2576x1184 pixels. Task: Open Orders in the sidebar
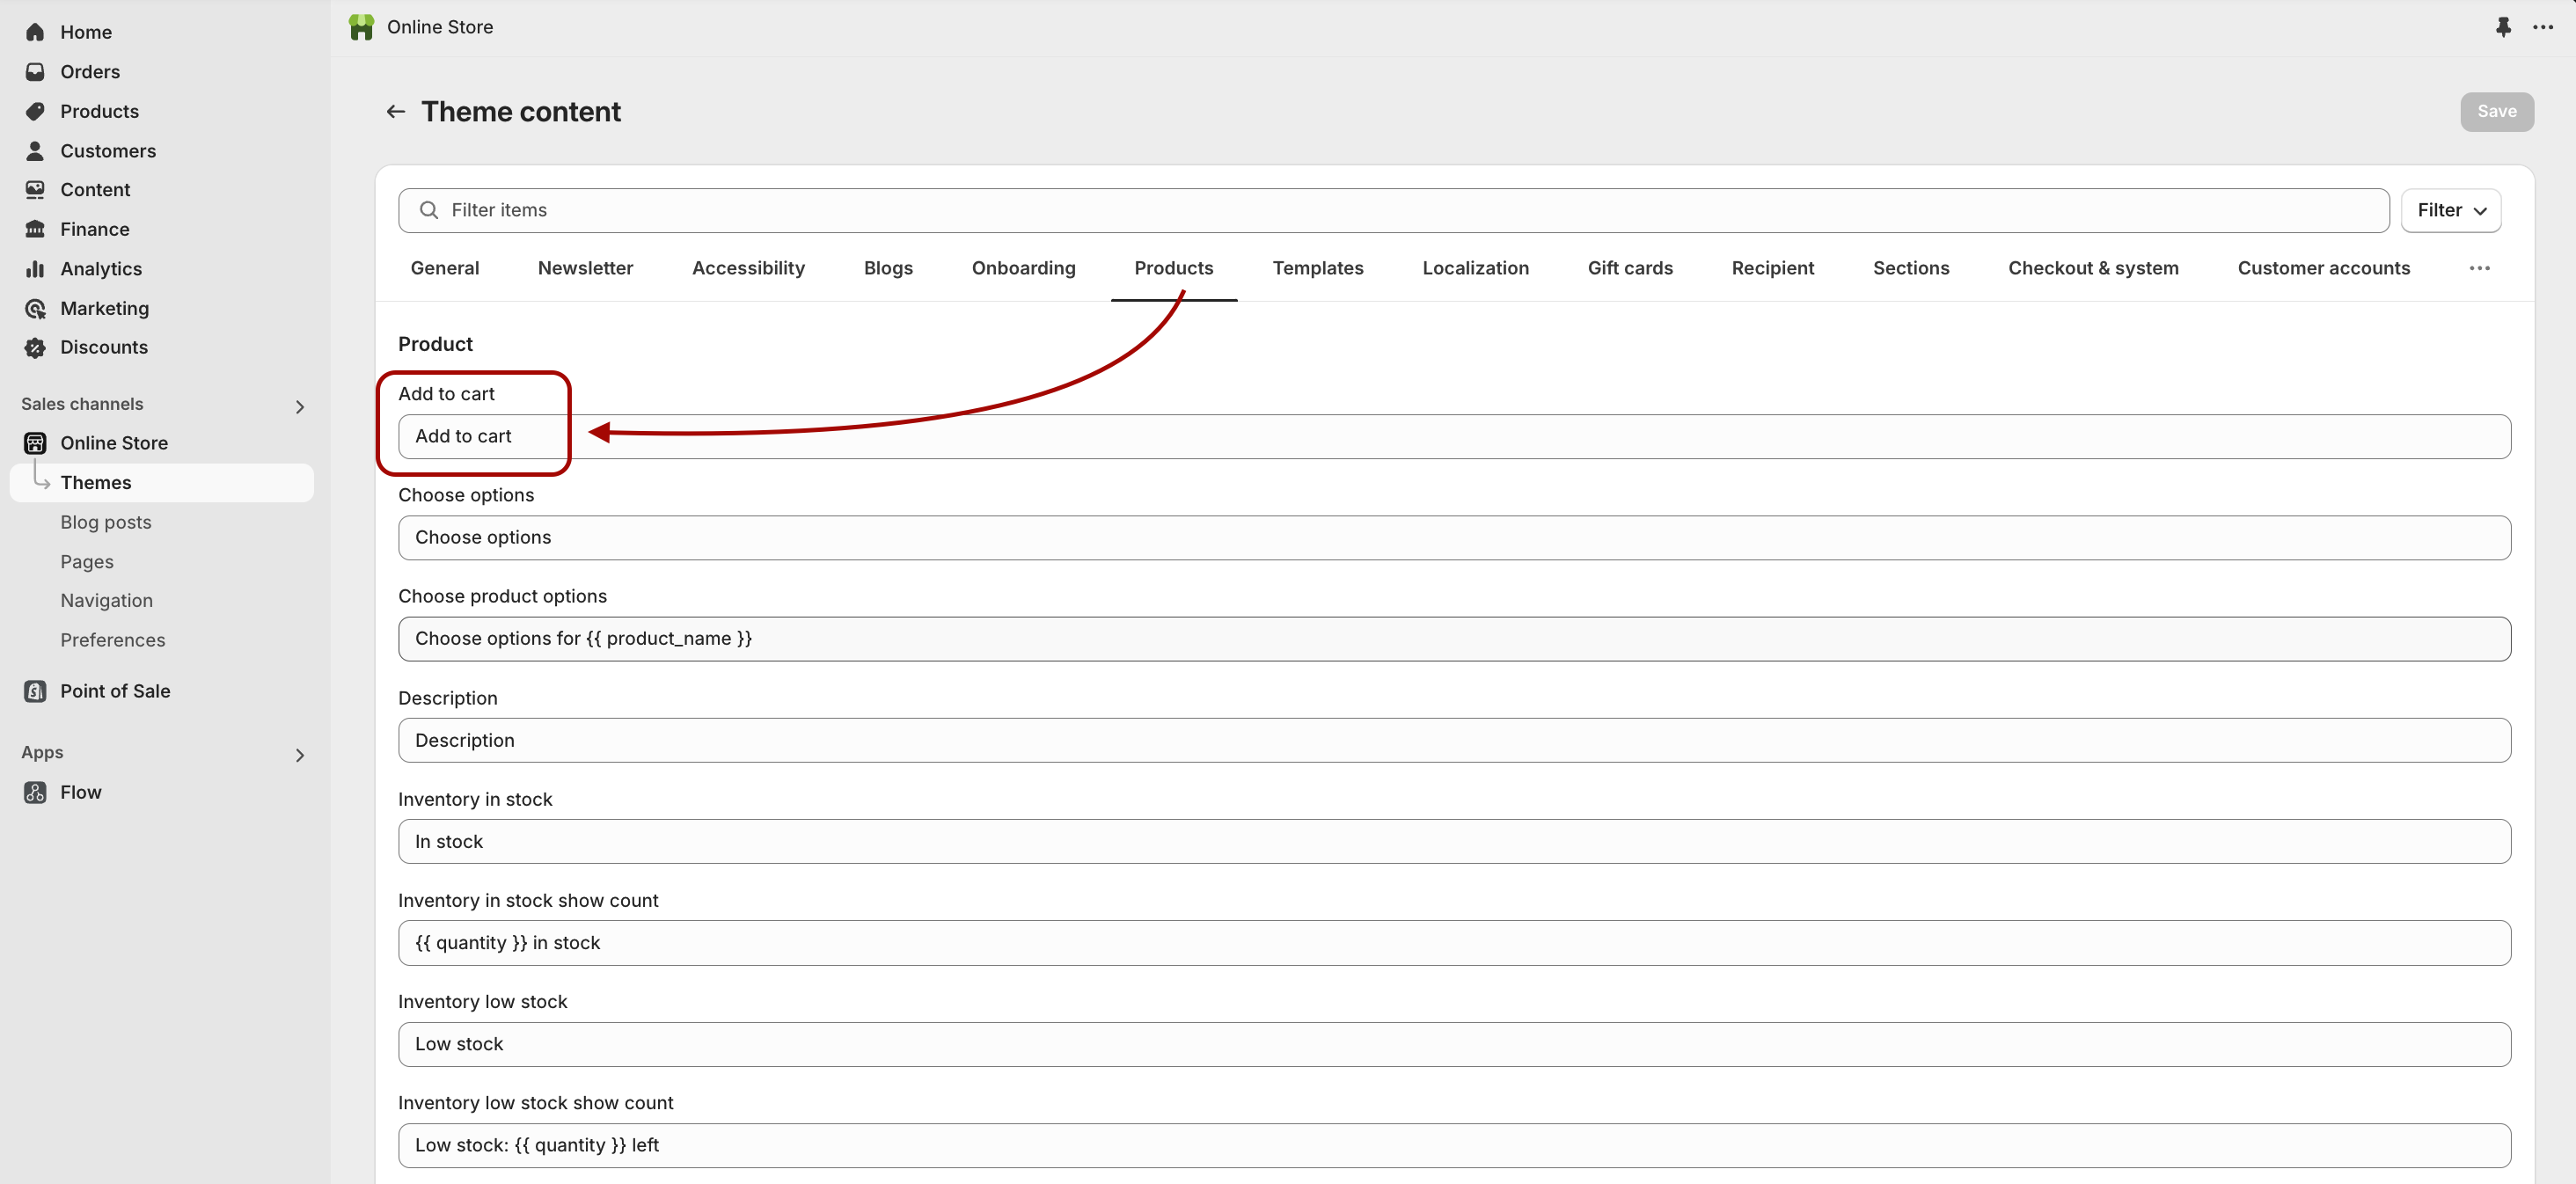tap(90, 72)
